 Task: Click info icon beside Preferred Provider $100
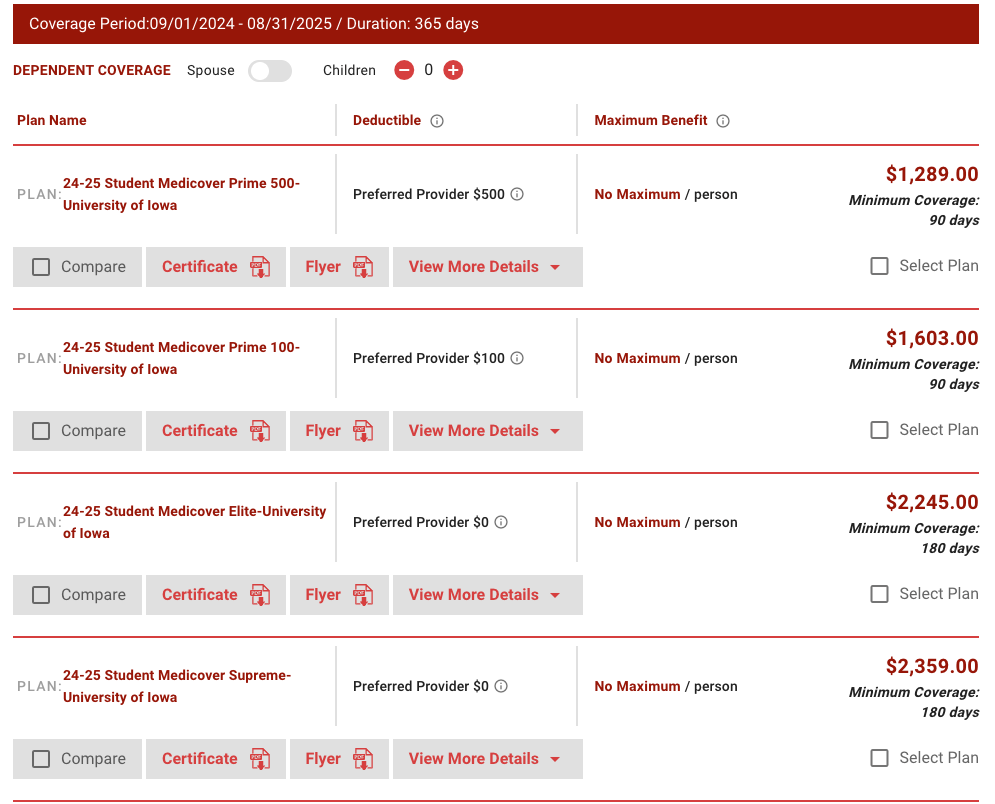tap(517, 358)
